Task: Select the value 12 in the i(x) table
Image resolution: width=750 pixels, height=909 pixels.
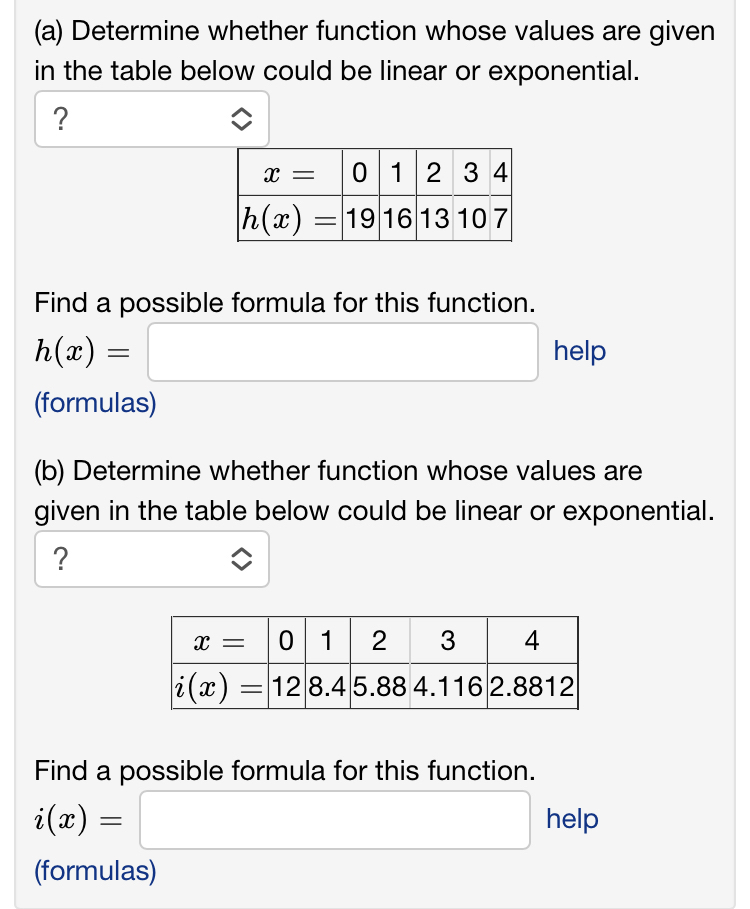Action: [x=286, y=686]
